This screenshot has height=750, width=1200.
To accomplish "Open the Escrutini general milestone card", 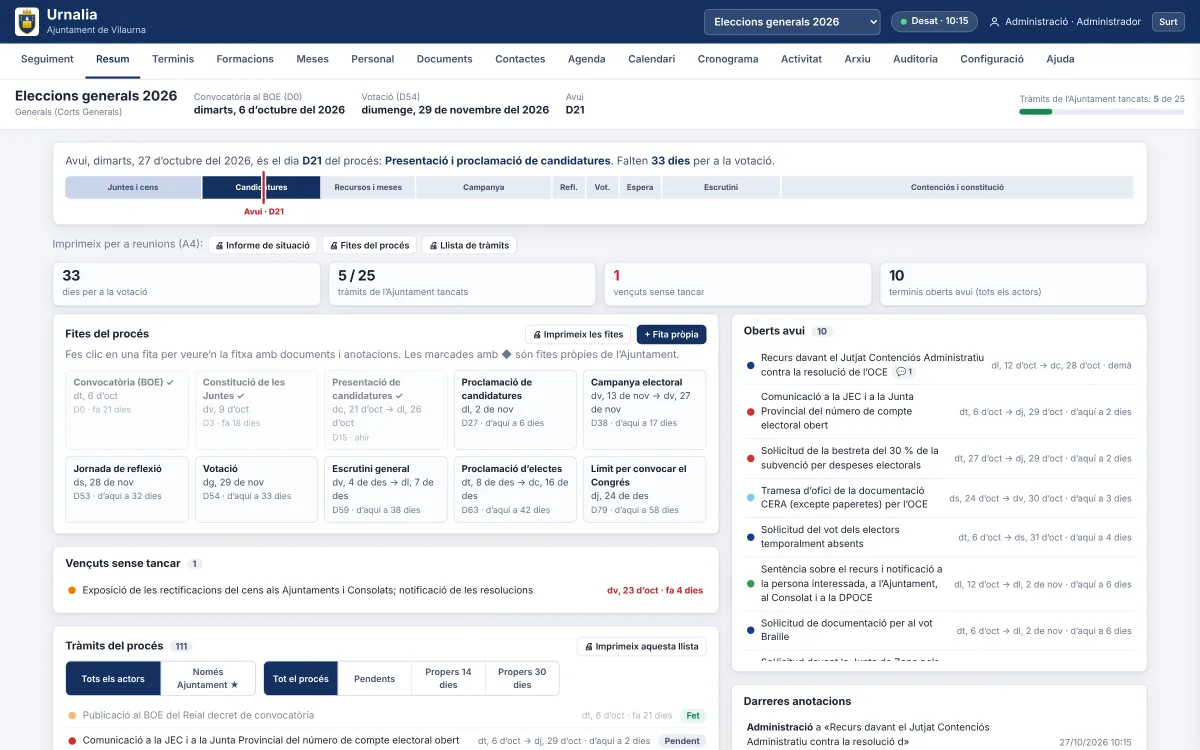I will coord(385,489).
